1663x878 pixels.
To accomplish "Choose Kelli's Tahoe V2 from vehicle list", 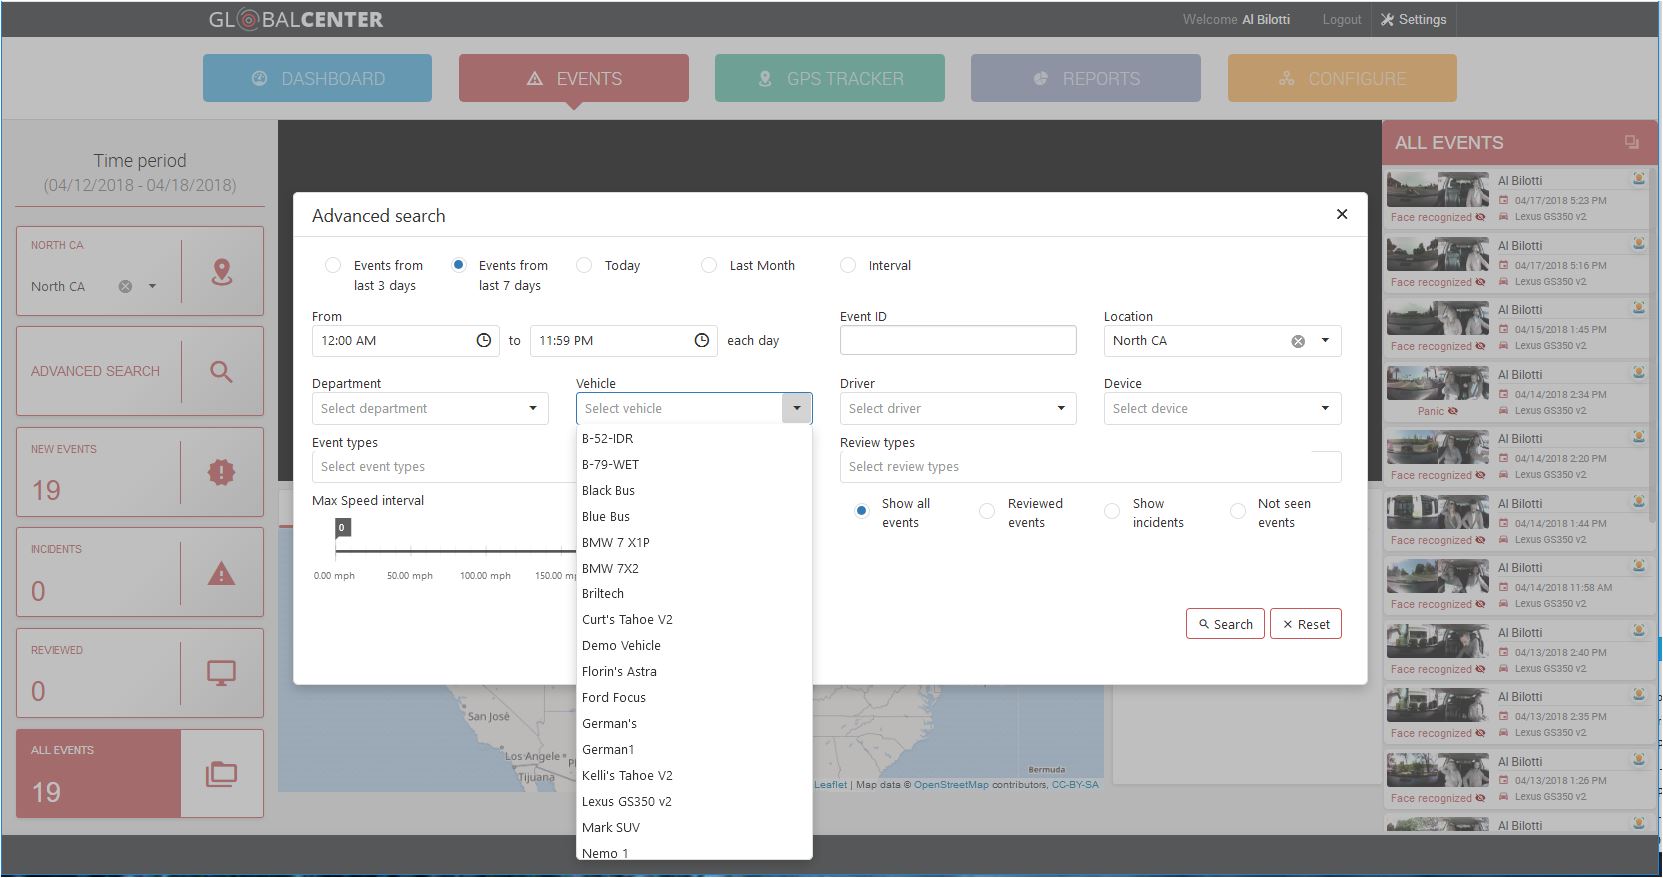I will coord(694,775).
